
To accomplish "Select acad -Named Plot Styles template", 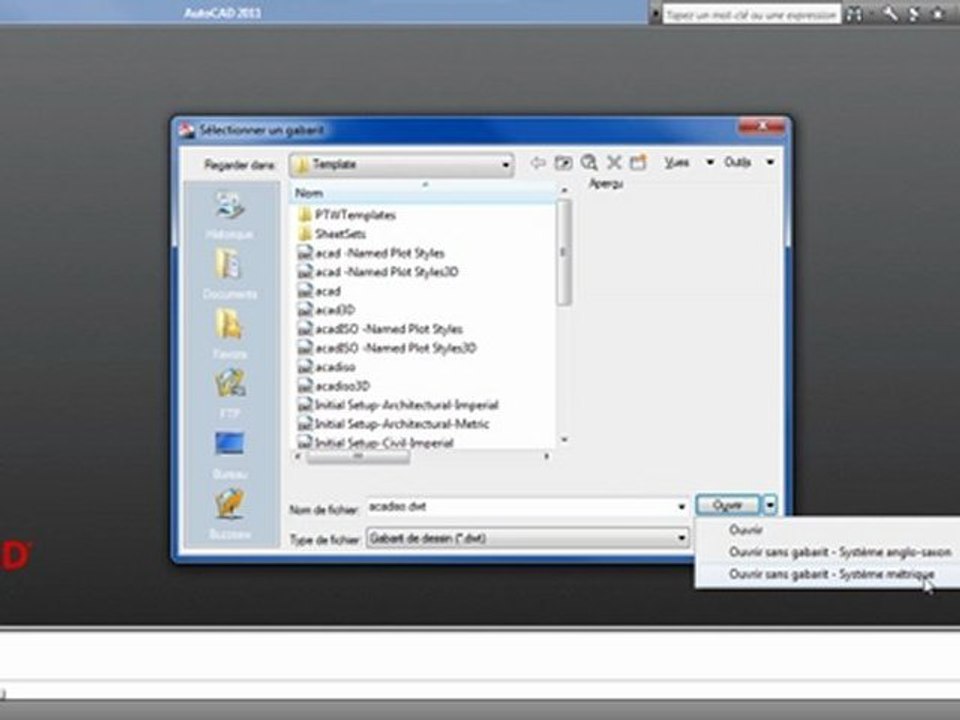I will coord(371,253).
